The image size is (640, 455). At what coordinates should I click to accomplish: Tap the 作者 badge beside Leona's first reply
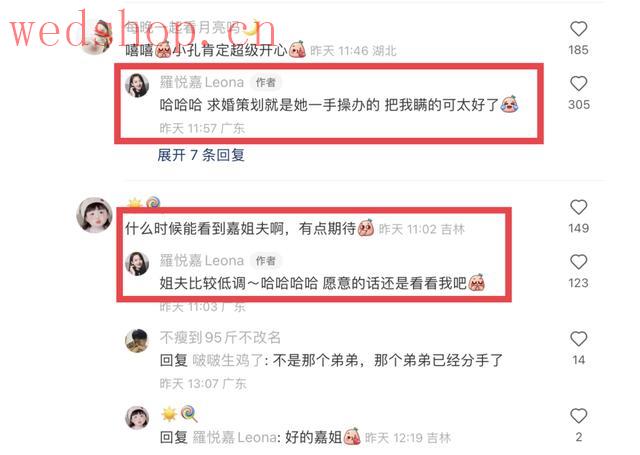click(266, 82)
